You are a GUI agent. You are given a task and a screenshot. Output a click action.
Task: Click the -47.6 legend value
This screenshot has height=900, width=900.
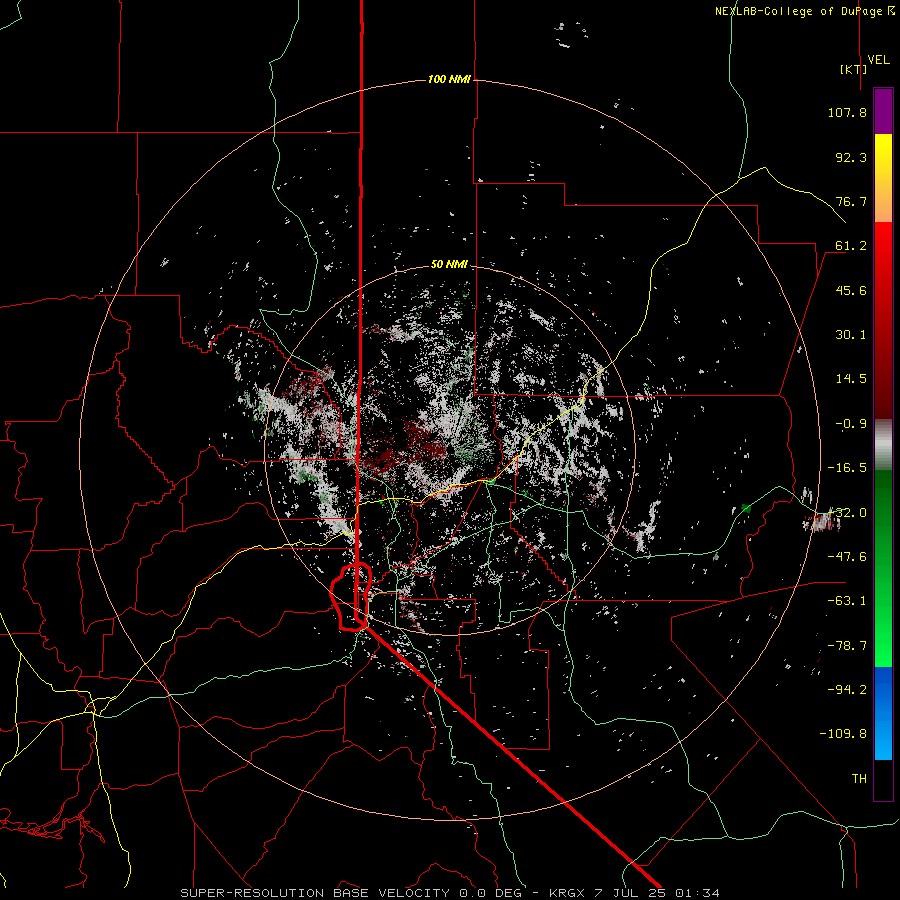847,557
